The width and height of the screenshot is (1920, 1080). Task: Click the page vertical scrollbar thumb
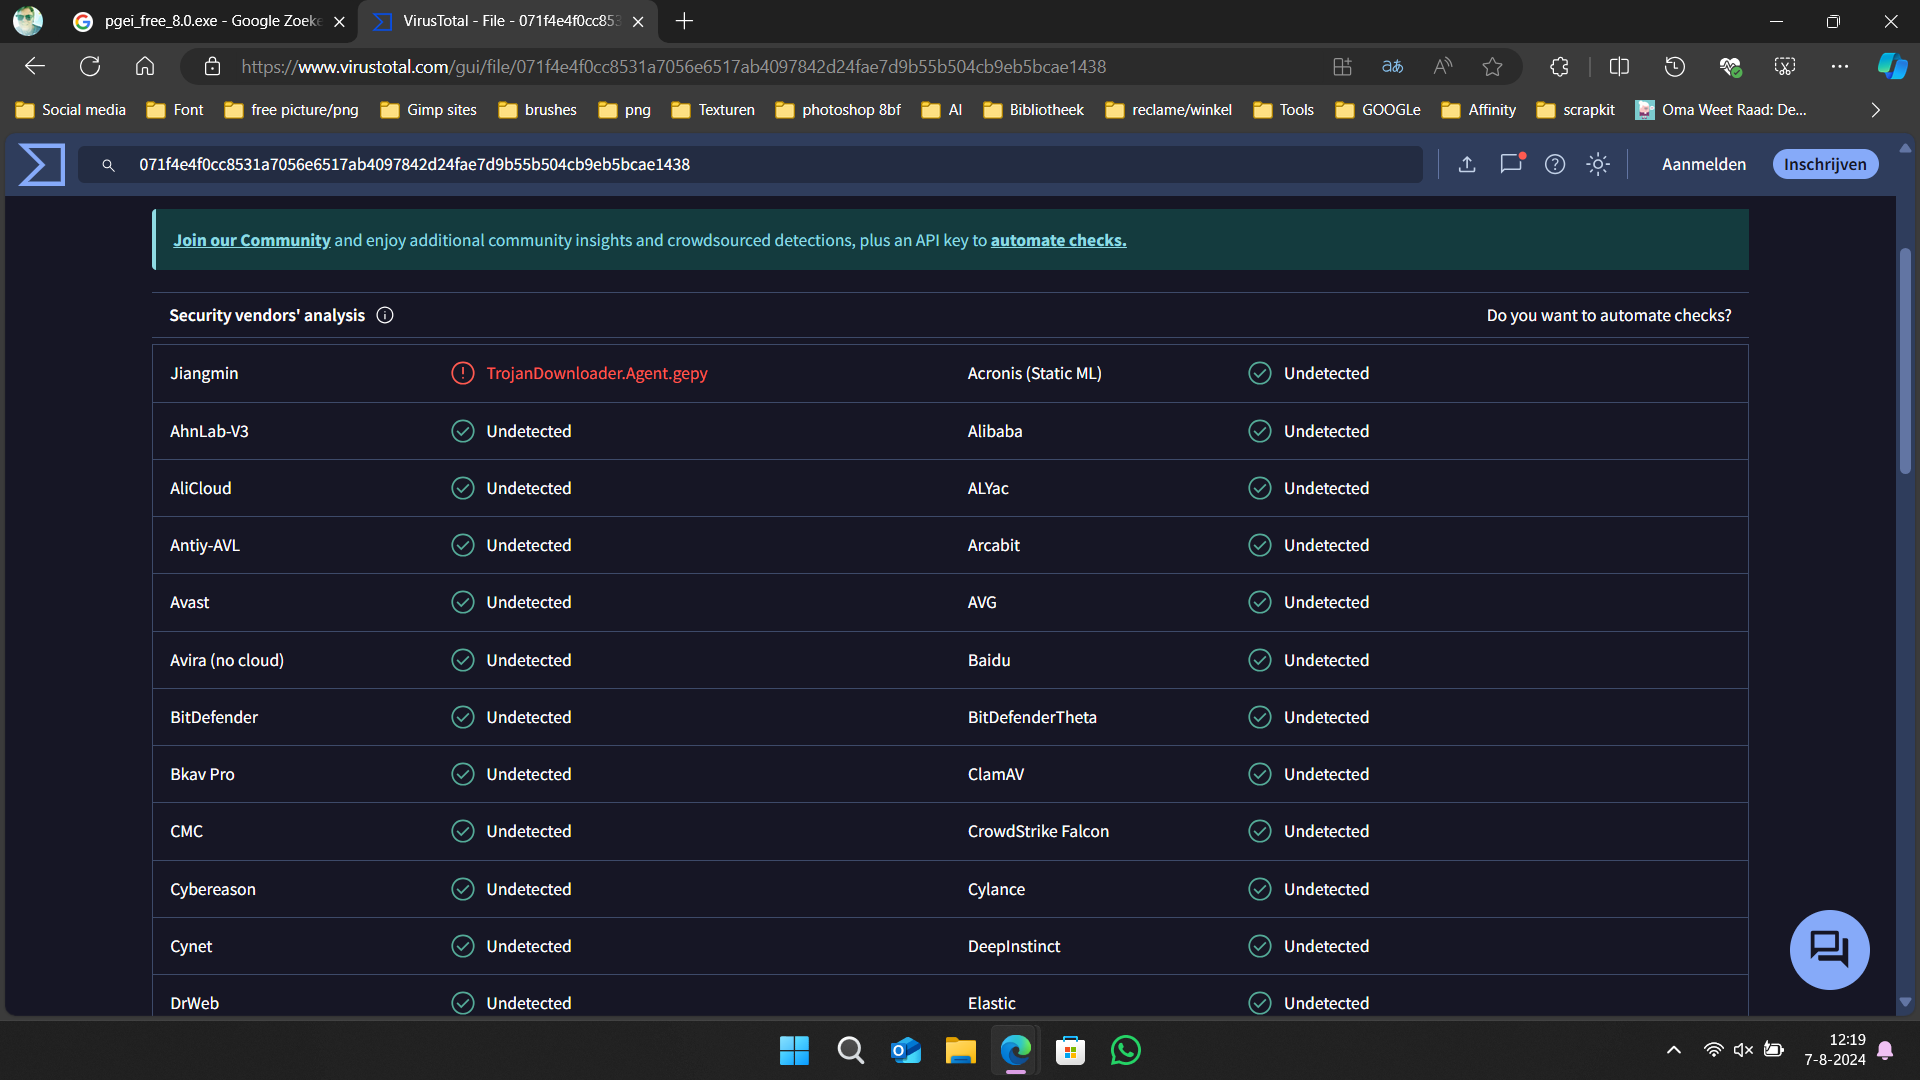click(1905, 360)
